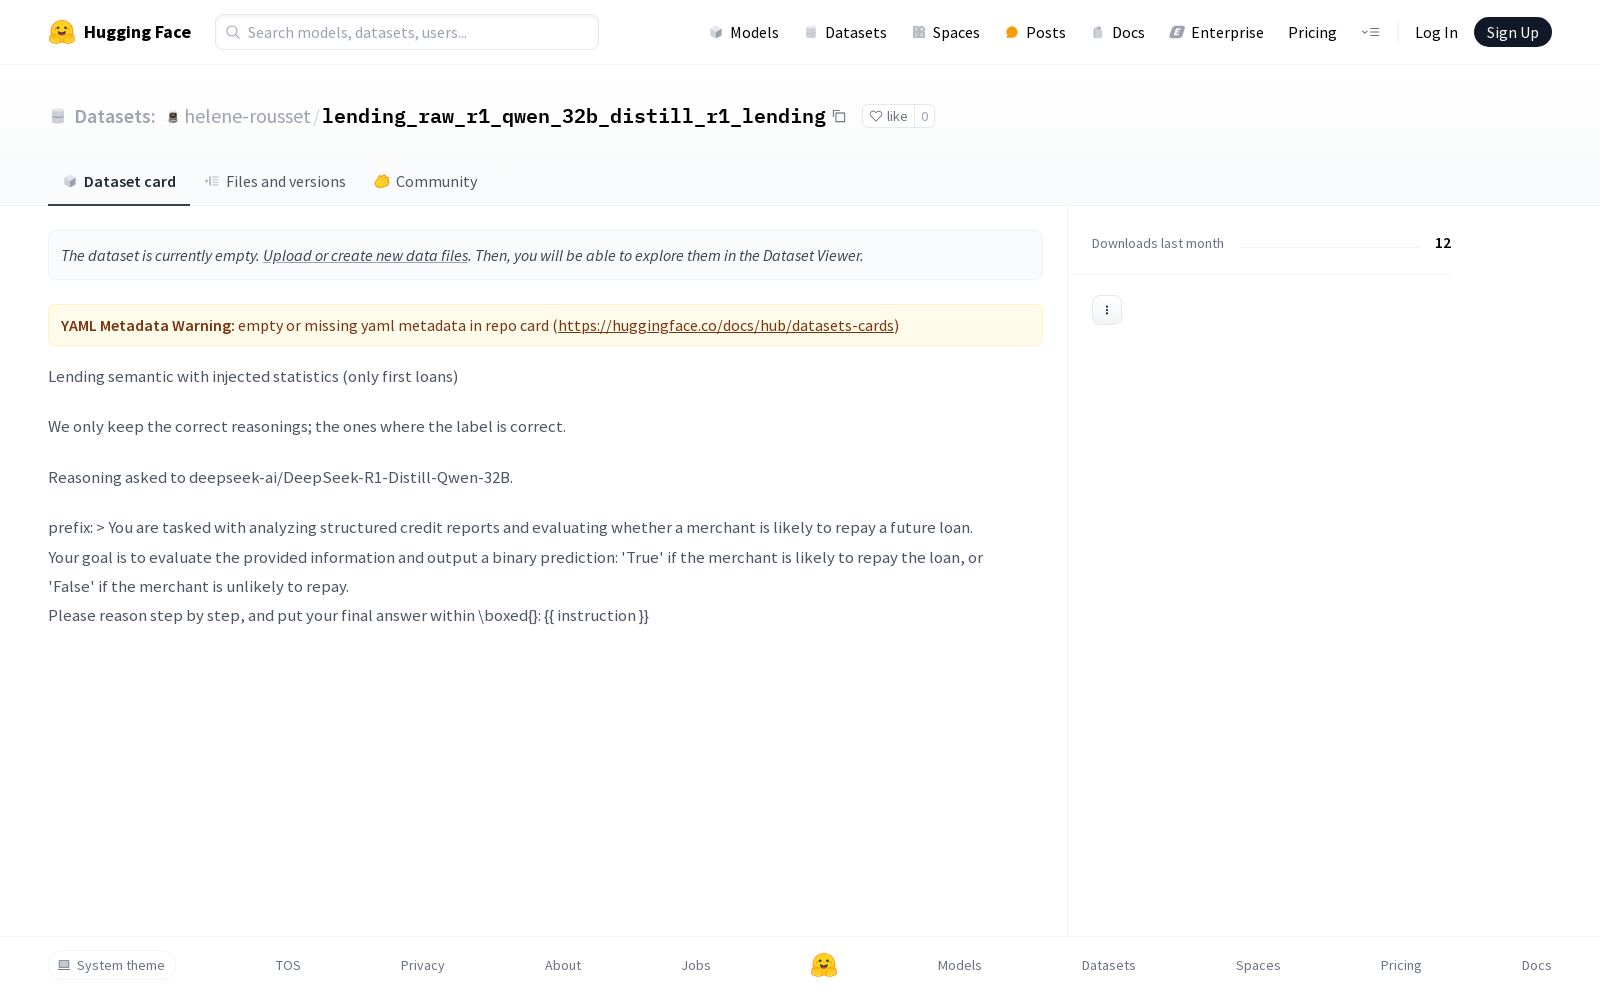1600x1000 pixels.
Task: Open TOS in the footer
Action: tap(288, 965)
